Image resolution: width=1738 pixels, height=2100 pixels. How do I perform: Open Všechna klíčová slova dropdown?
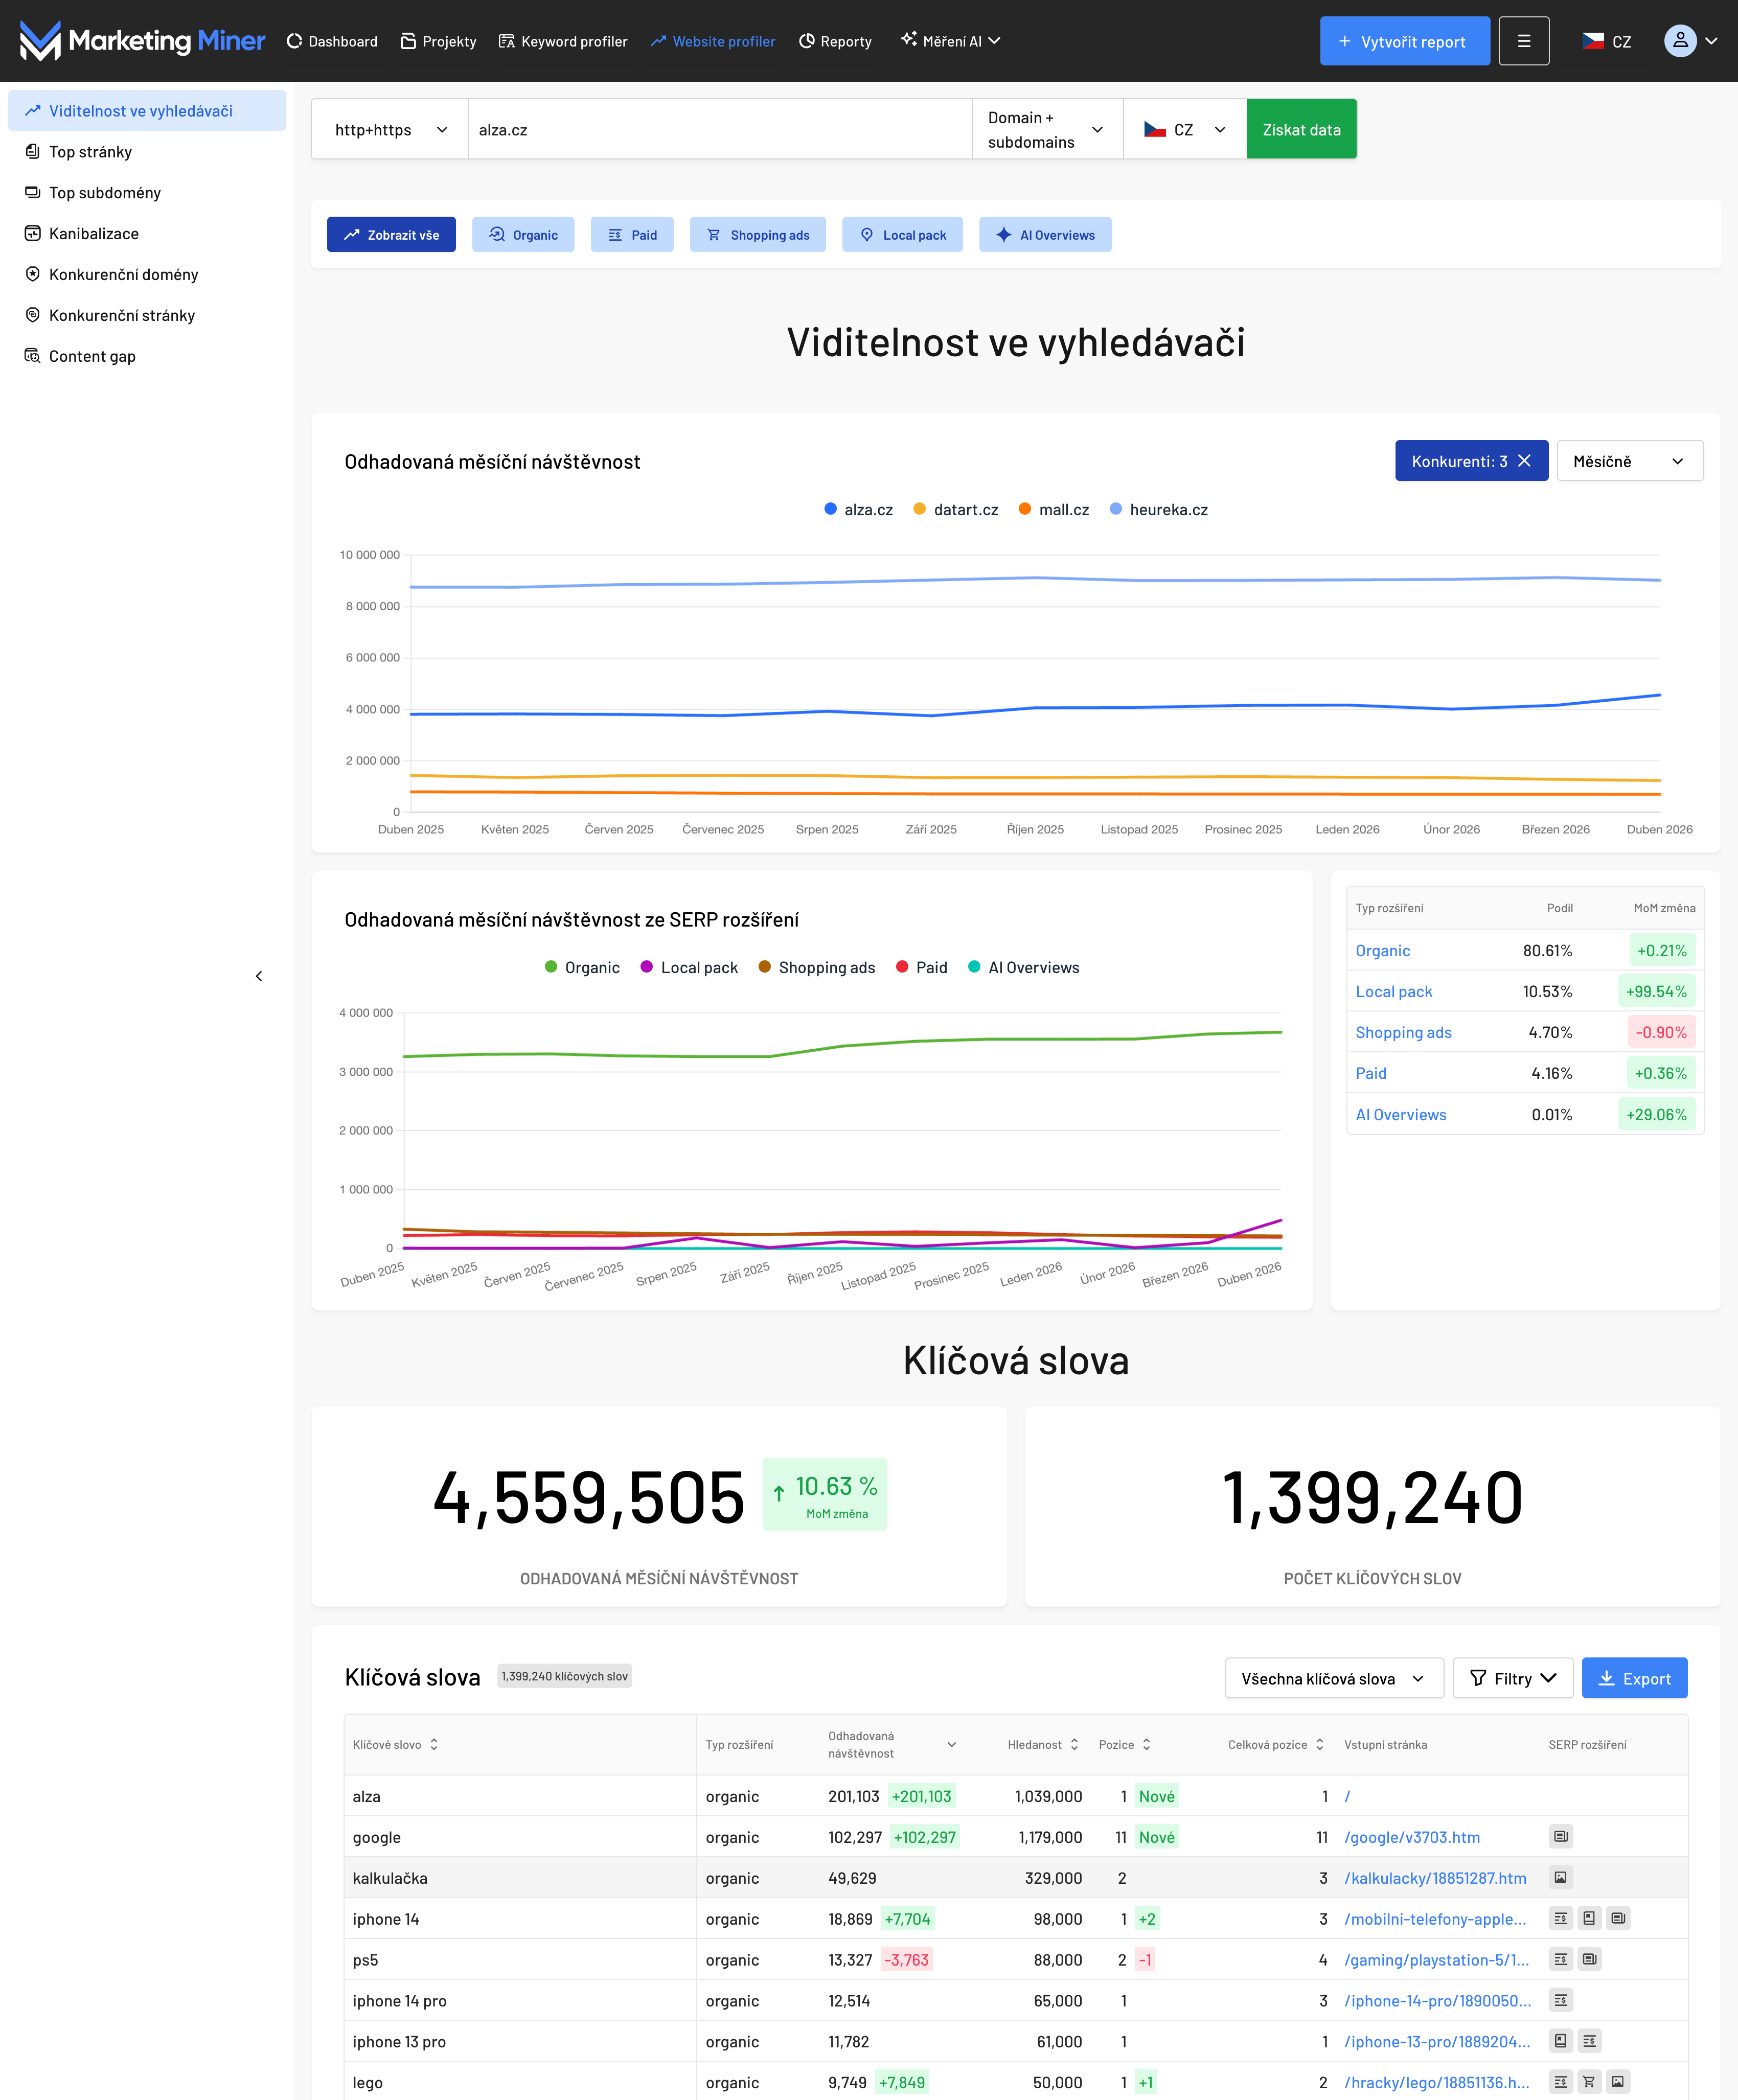(x=1333, y=1679)
